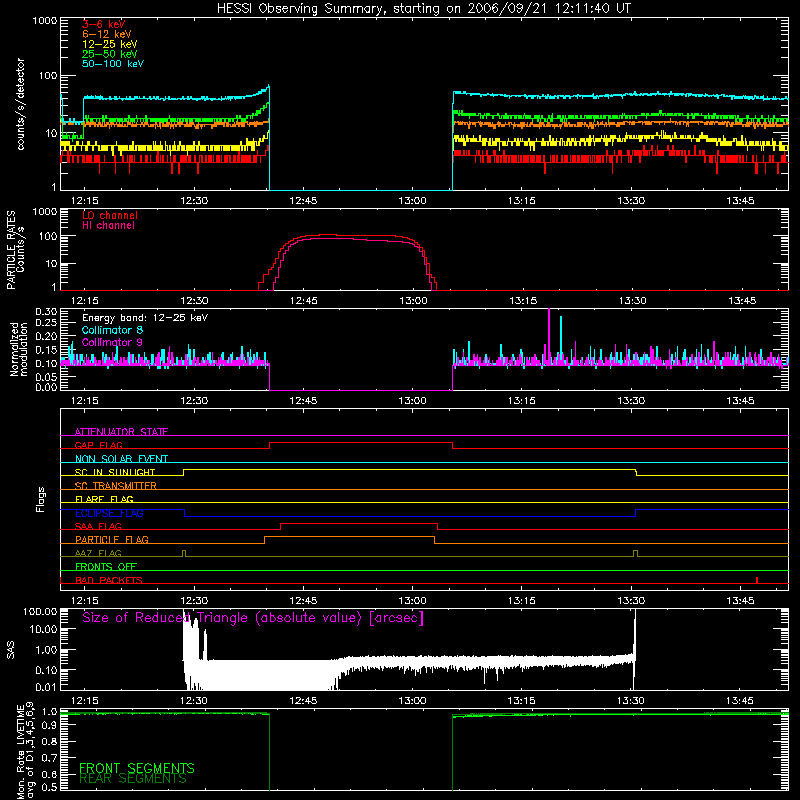Click the HI channel legend label
This screenshot has width=800, height=800.
point(108,225)
